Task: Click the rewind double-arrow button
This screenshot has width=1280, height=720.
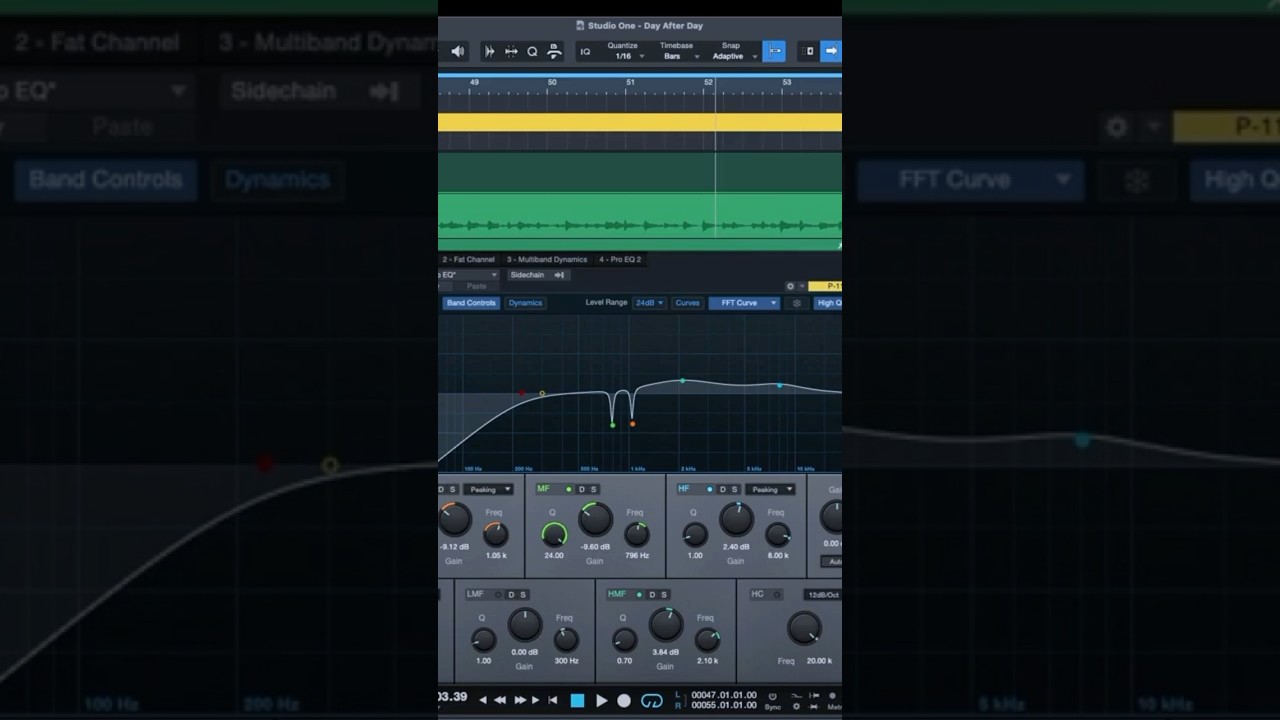Action: coord(500,701)
